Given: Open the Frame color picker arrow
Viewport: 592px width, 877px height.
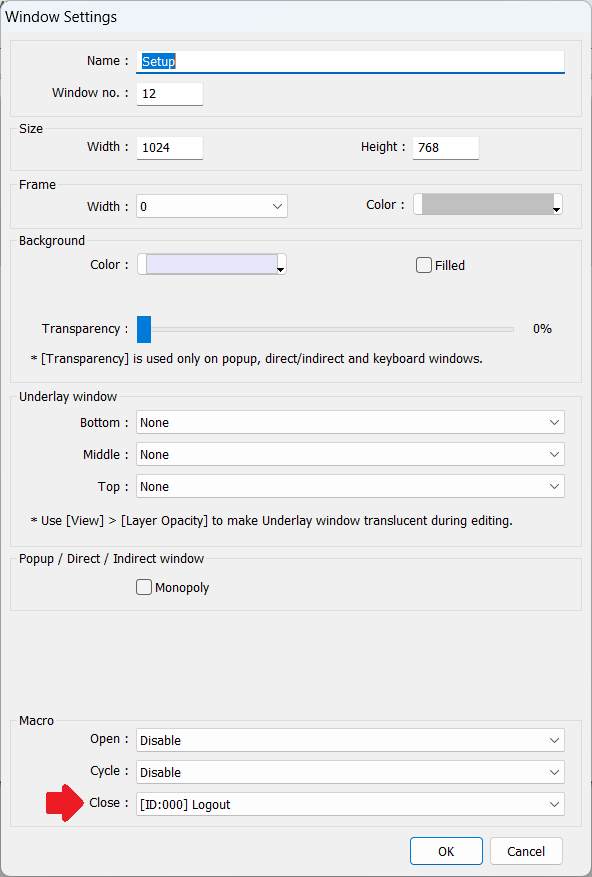Looking at the screenshot, I should tap(557, 210).
